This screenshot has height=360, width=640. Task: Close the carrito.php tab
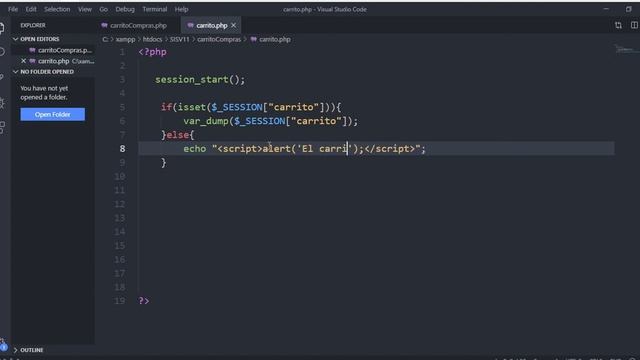coord(233,25)
